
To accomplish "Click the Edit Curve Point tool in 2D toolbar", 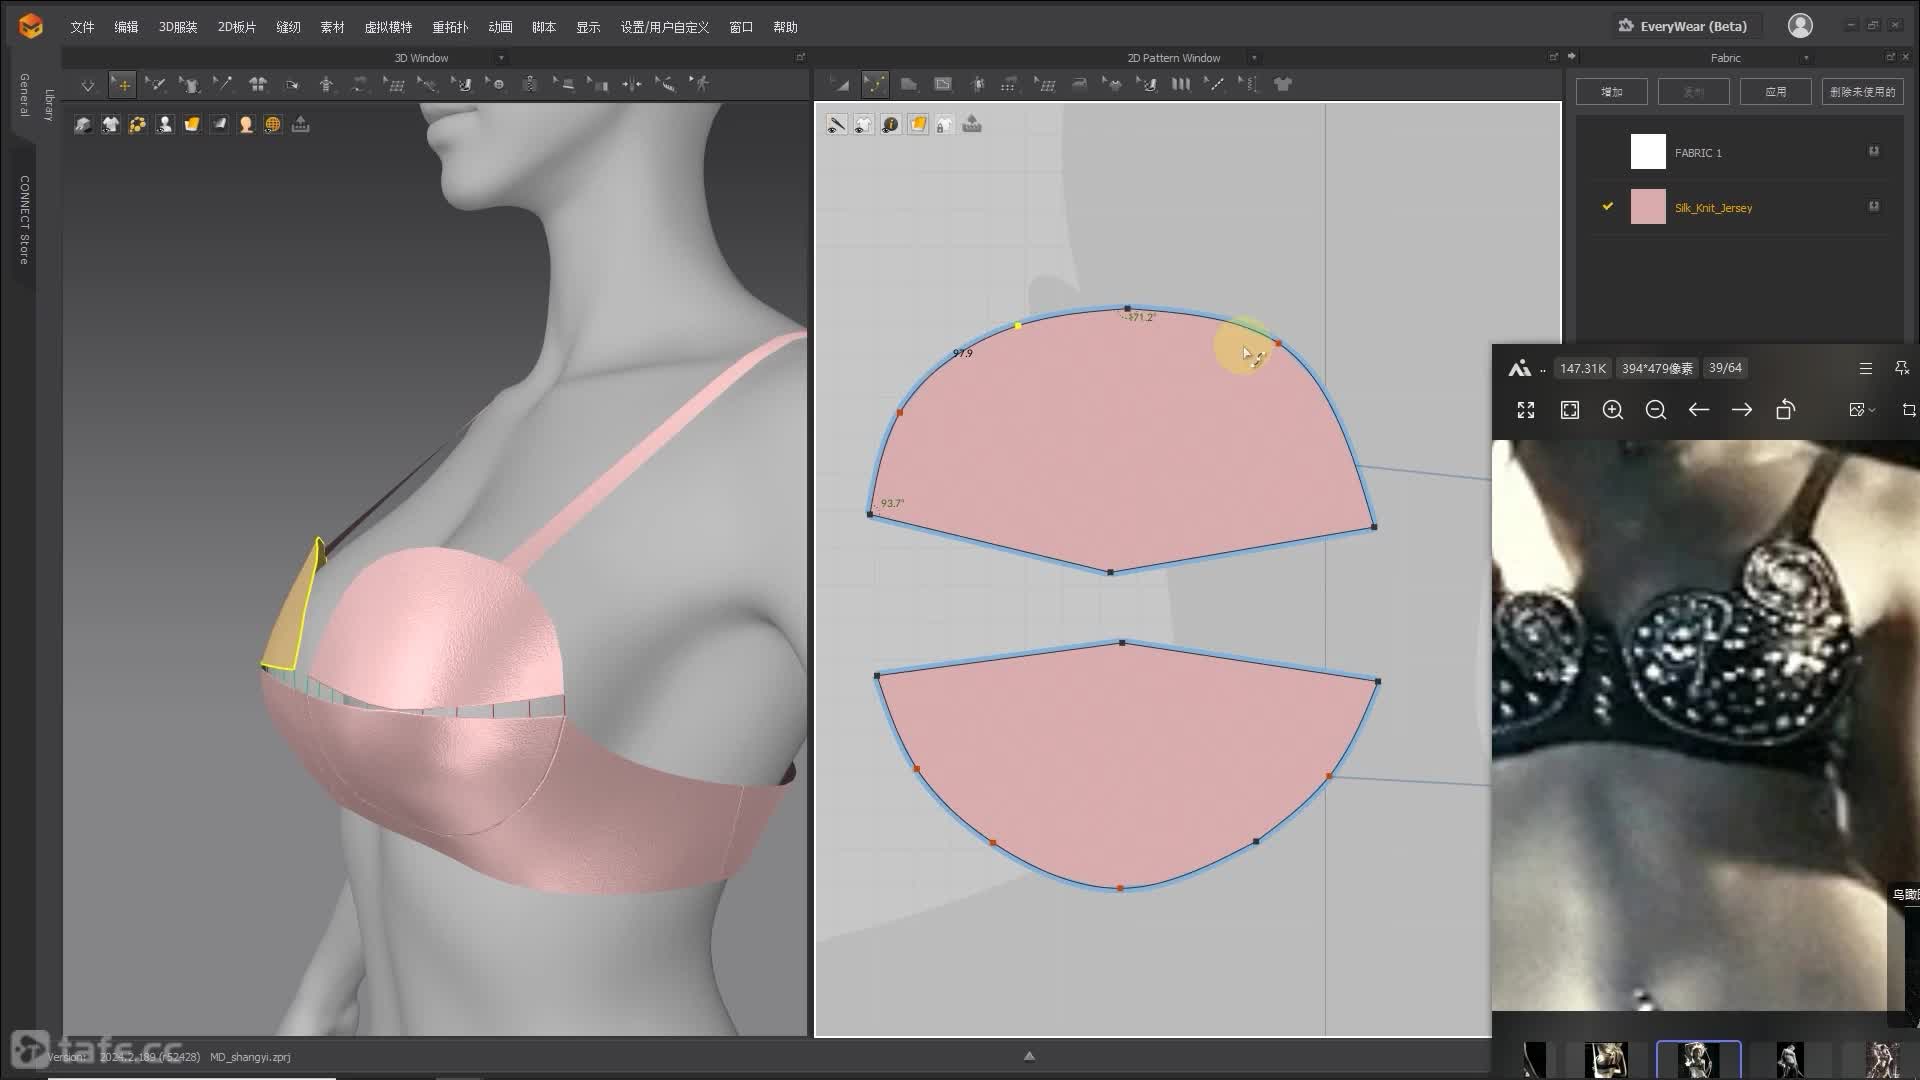I will 875,85.
